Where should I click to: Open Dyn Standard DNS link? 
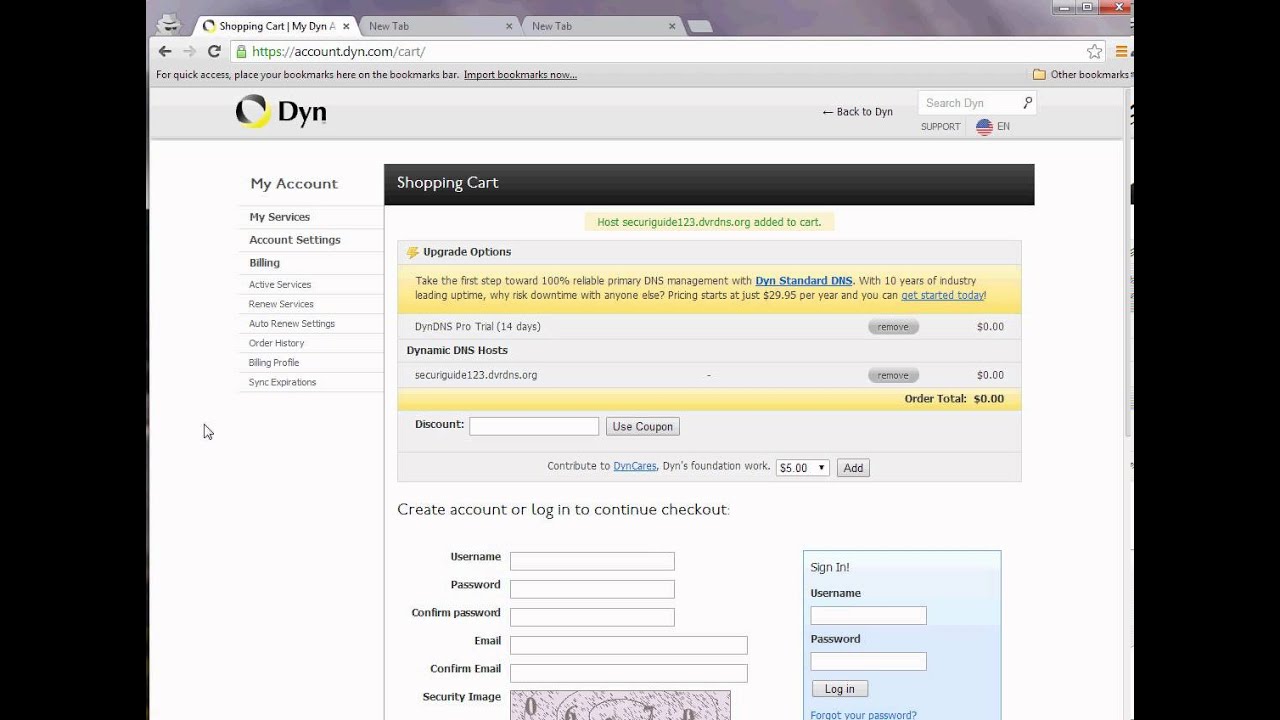click(804, 281)
